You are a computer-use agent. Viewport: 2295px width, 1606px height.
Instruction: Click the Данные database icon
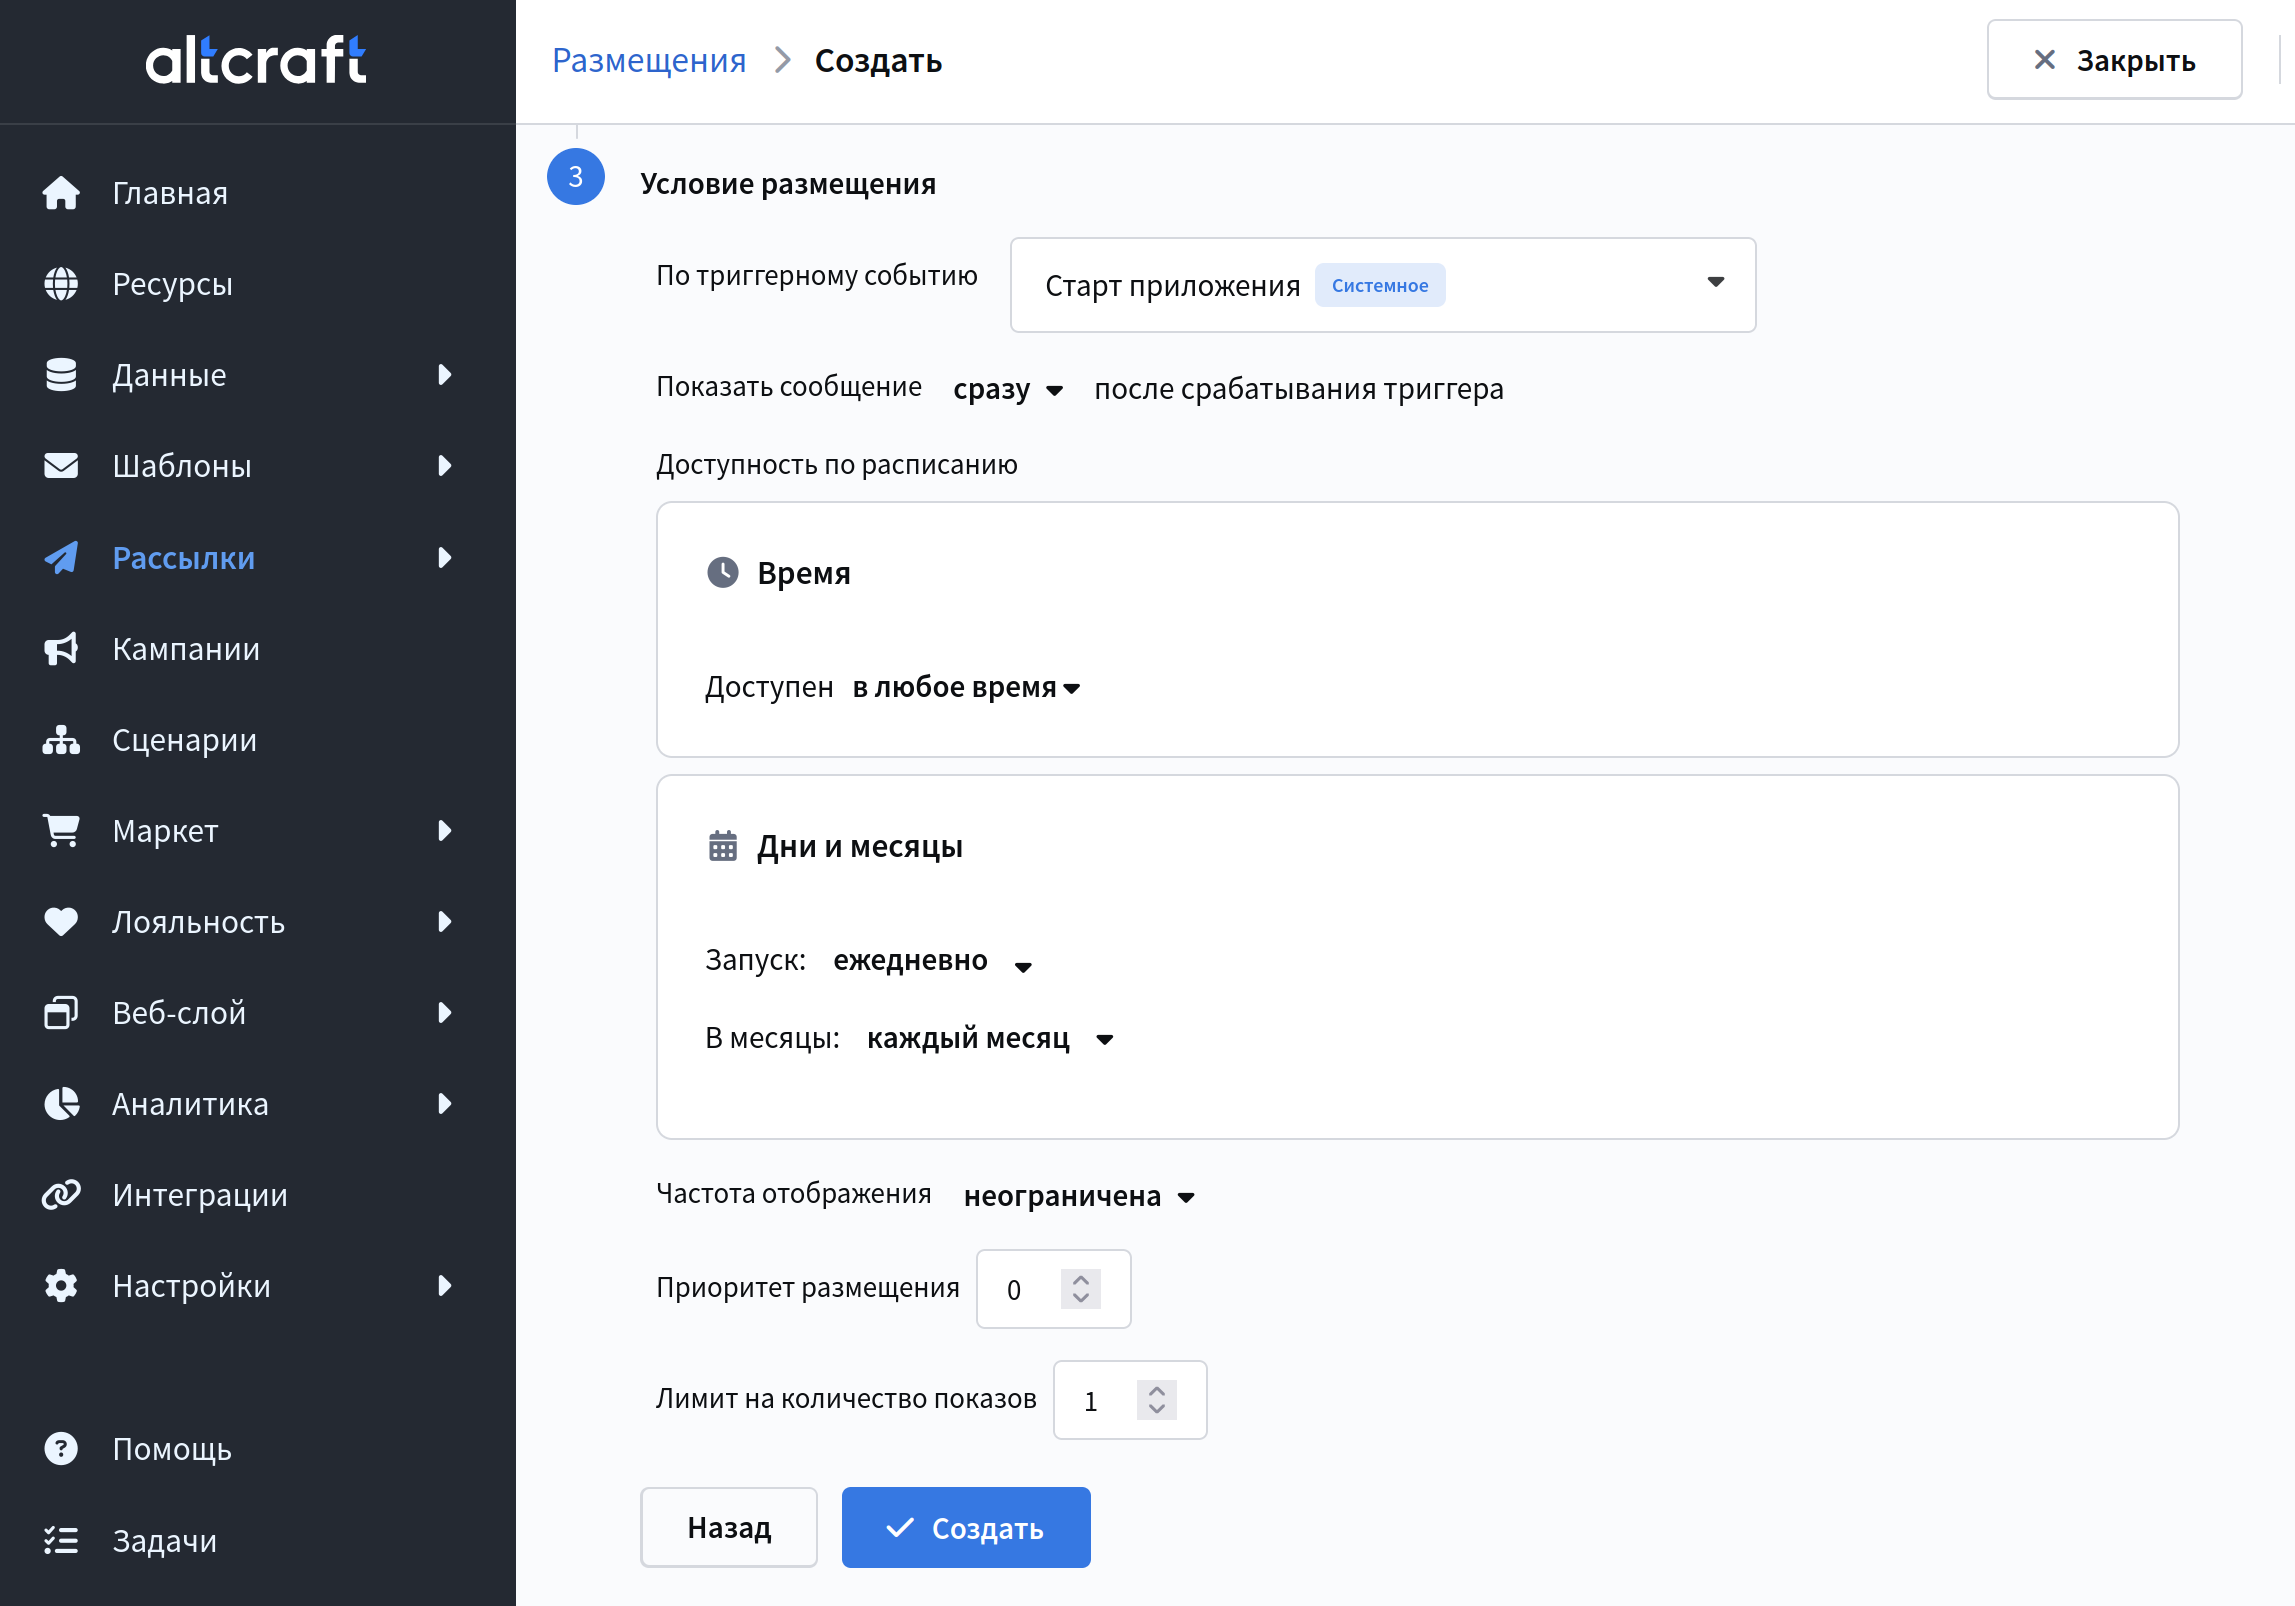click(61, 375)
